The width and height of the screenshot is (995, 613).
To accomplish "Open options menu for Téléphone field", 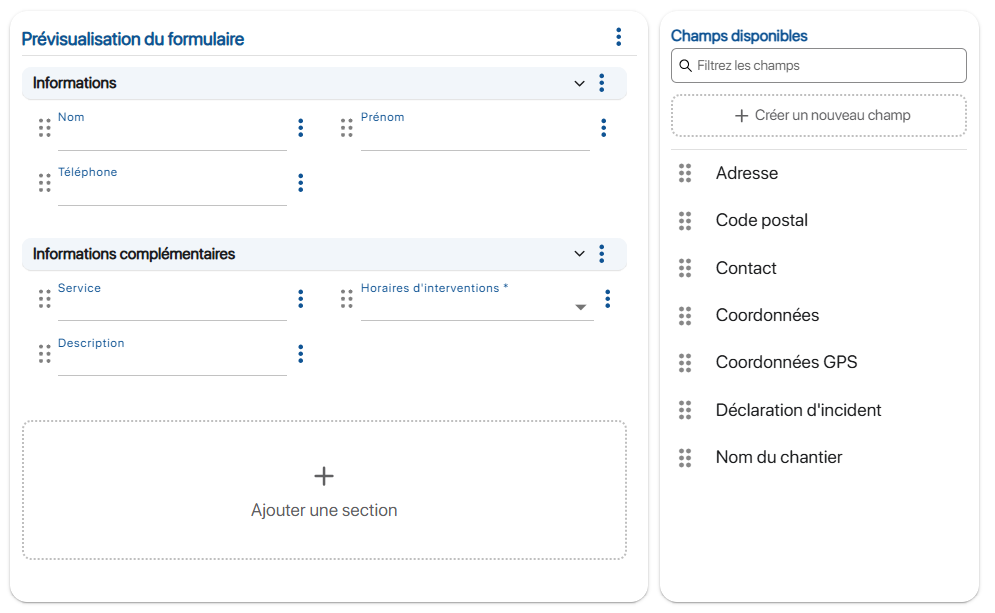I will coord(301,183).
